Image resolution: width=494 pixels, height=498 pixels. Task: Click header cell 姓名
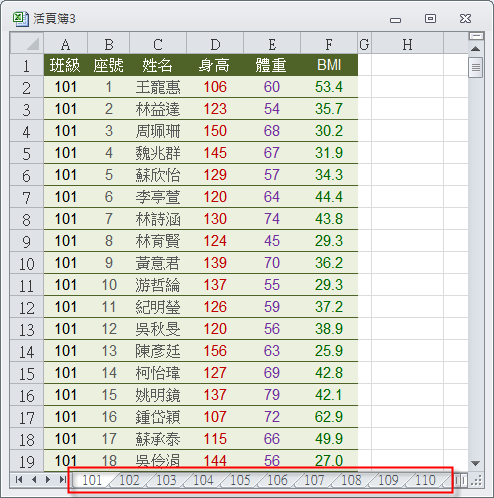coord(158,65)
